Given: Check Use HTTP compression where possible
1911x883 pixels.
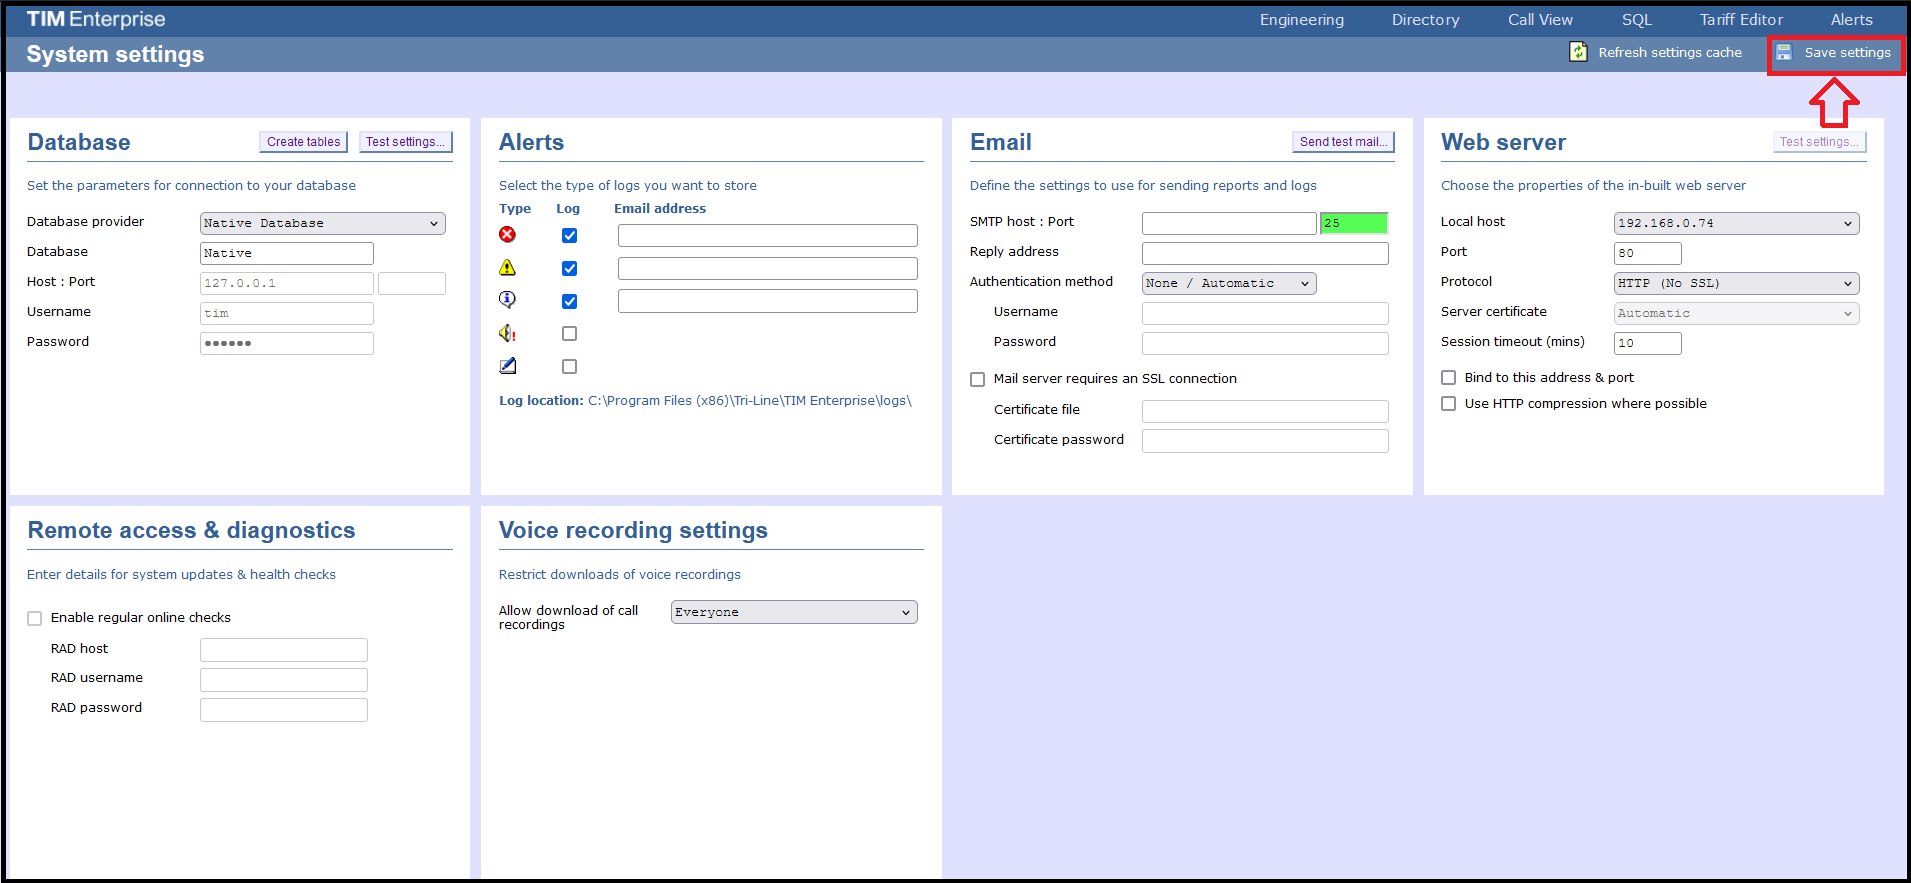Looking at the screenshot, I should click(1448, 404).
